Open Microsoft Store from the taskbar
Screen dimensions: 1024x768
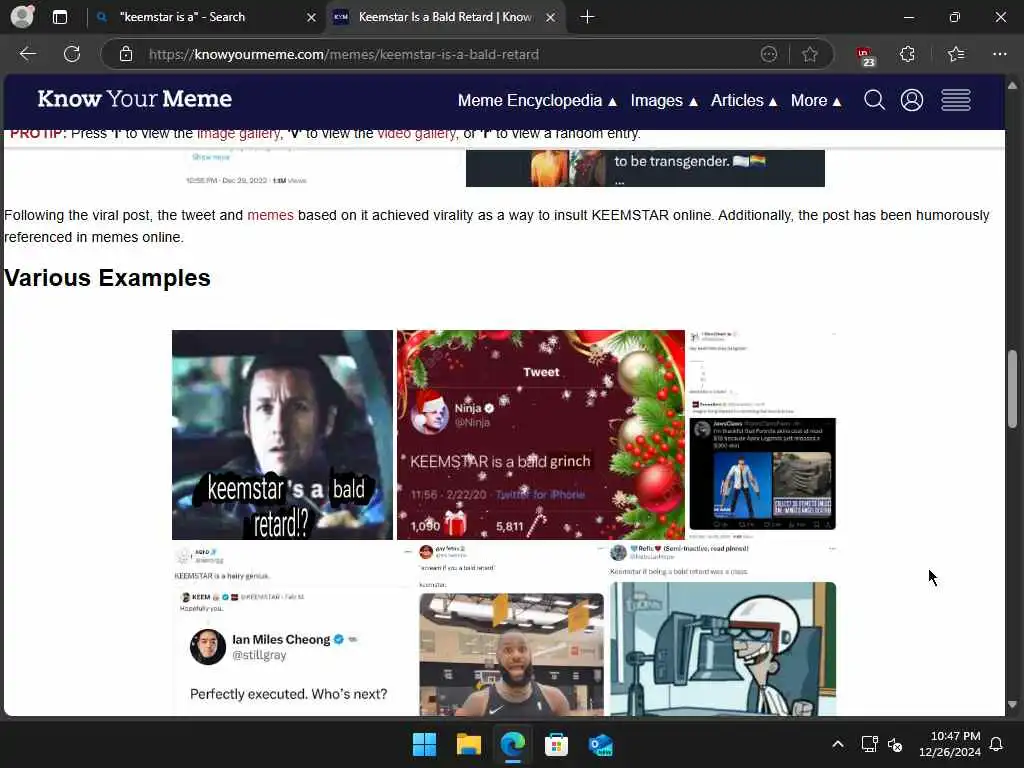[556, 744]
